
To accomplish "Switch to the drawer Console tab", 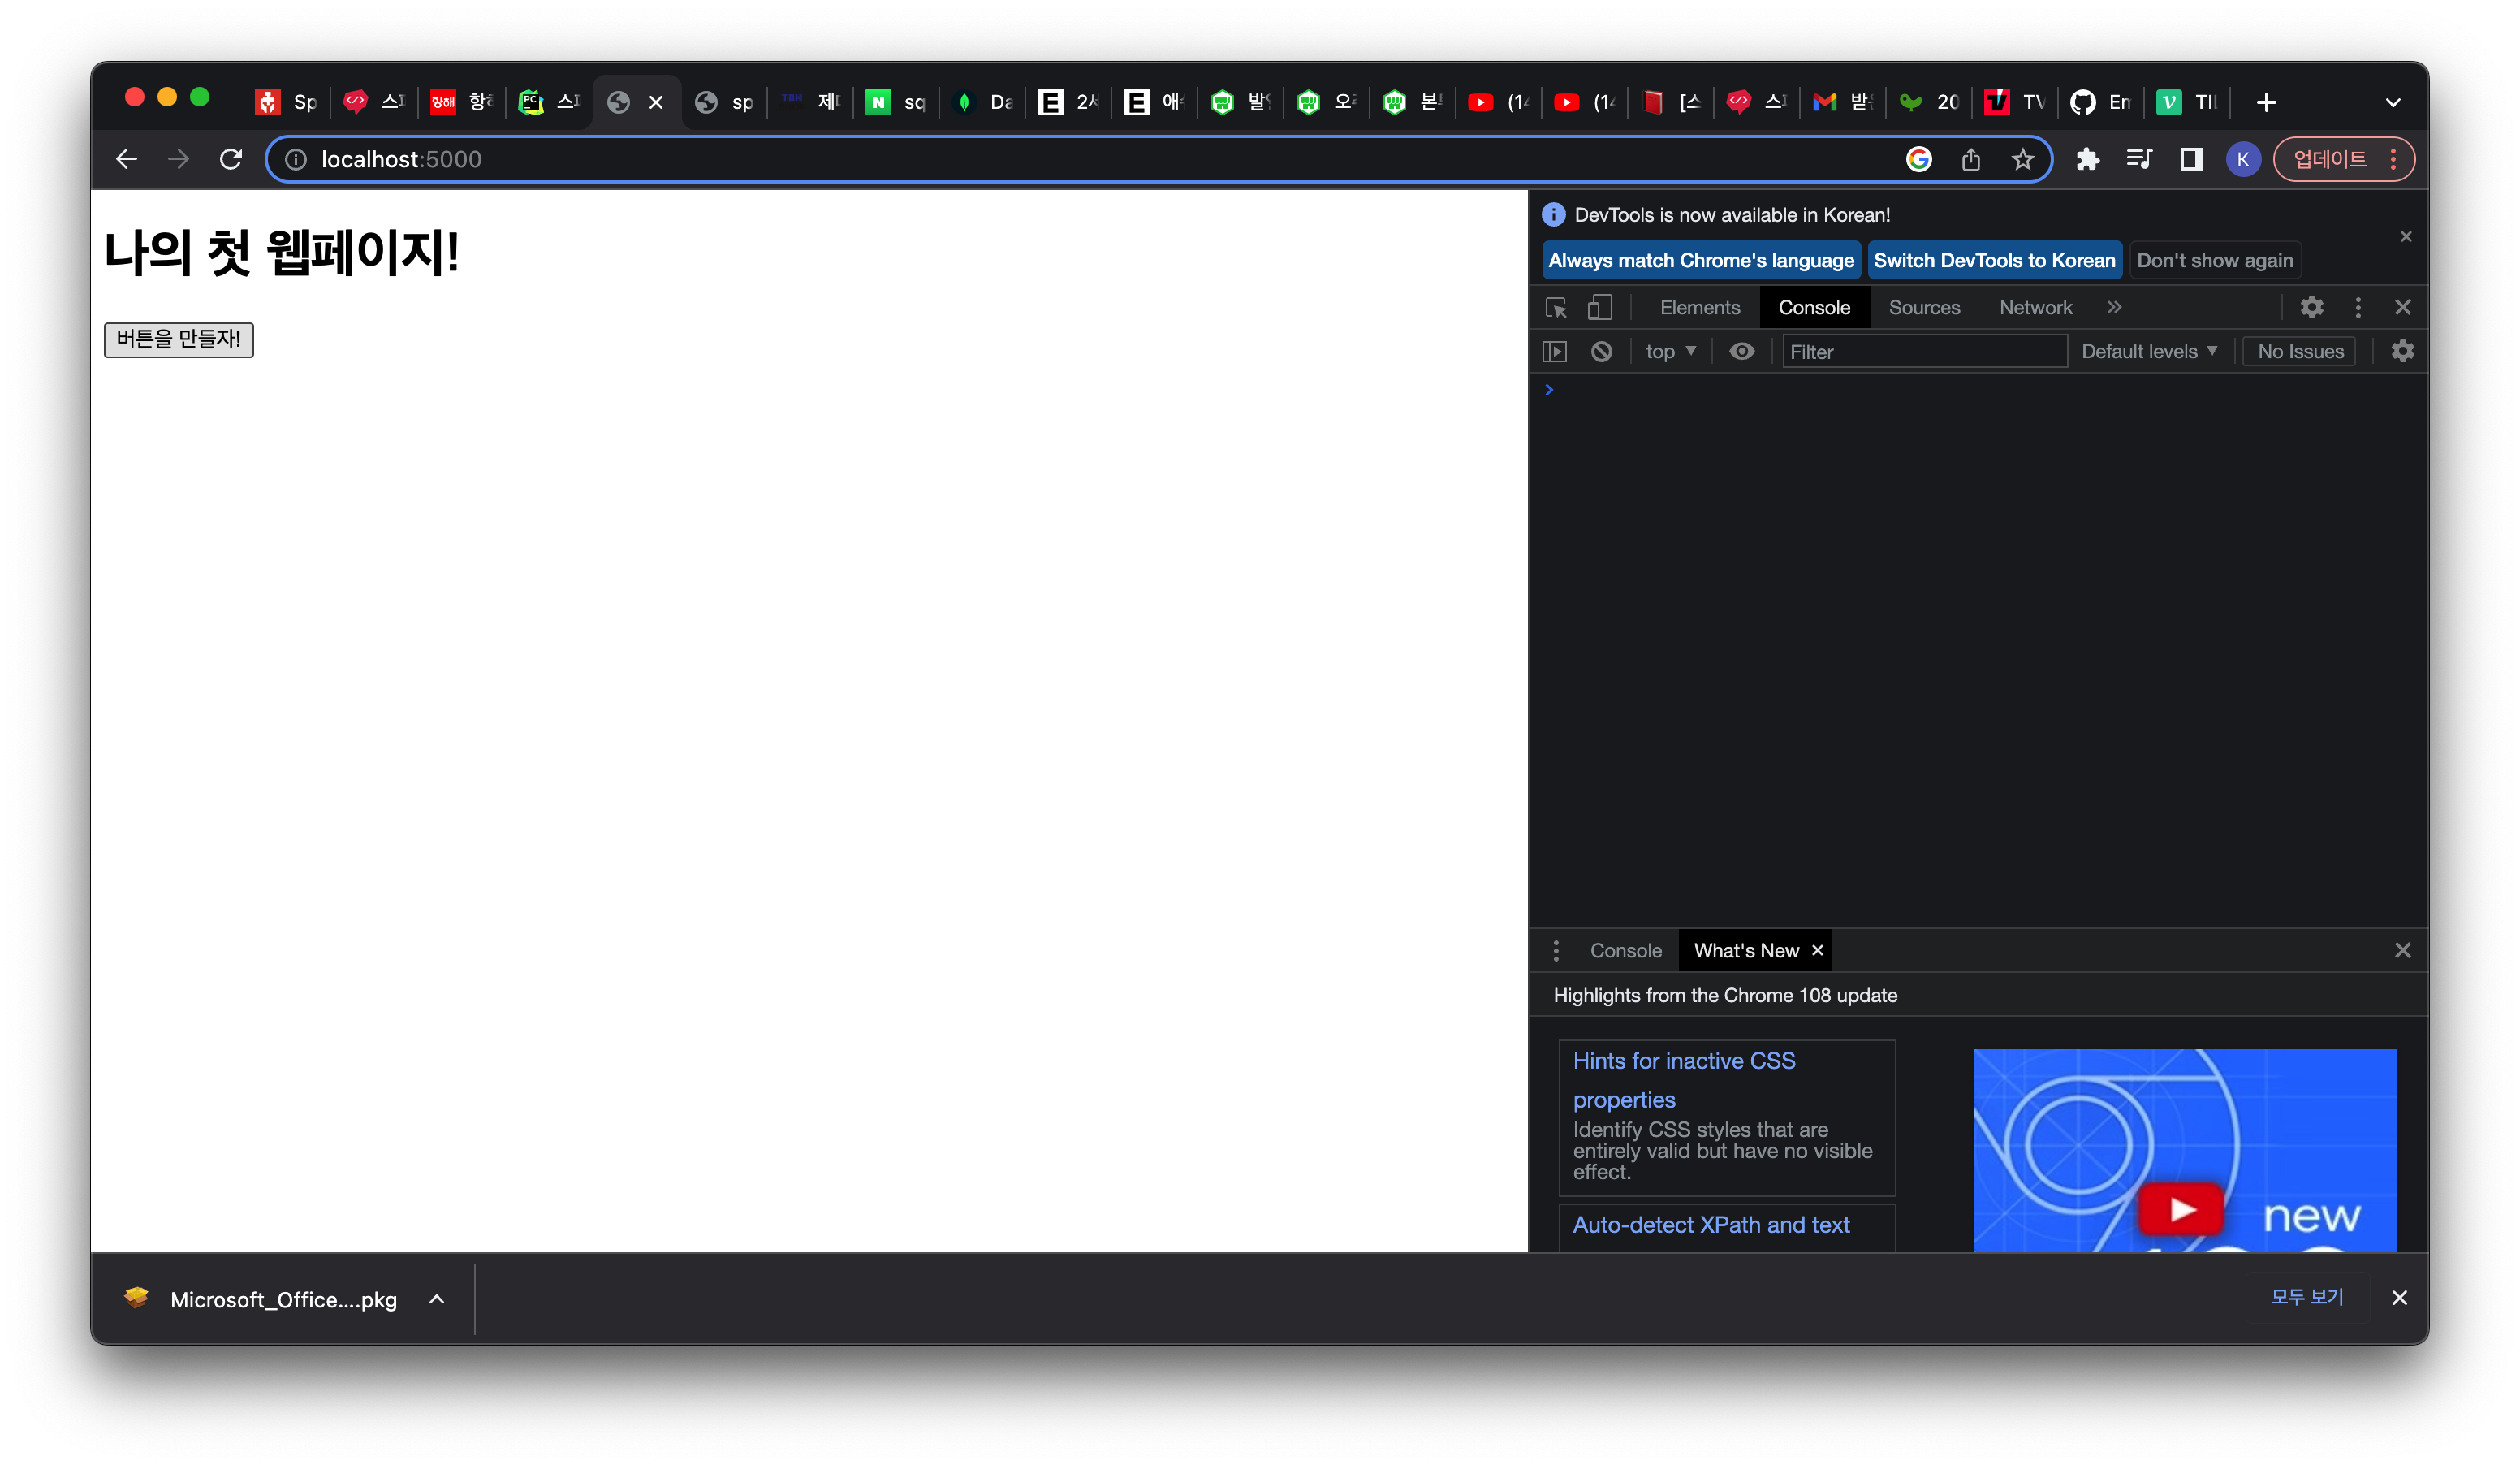I will (1625, 950).
